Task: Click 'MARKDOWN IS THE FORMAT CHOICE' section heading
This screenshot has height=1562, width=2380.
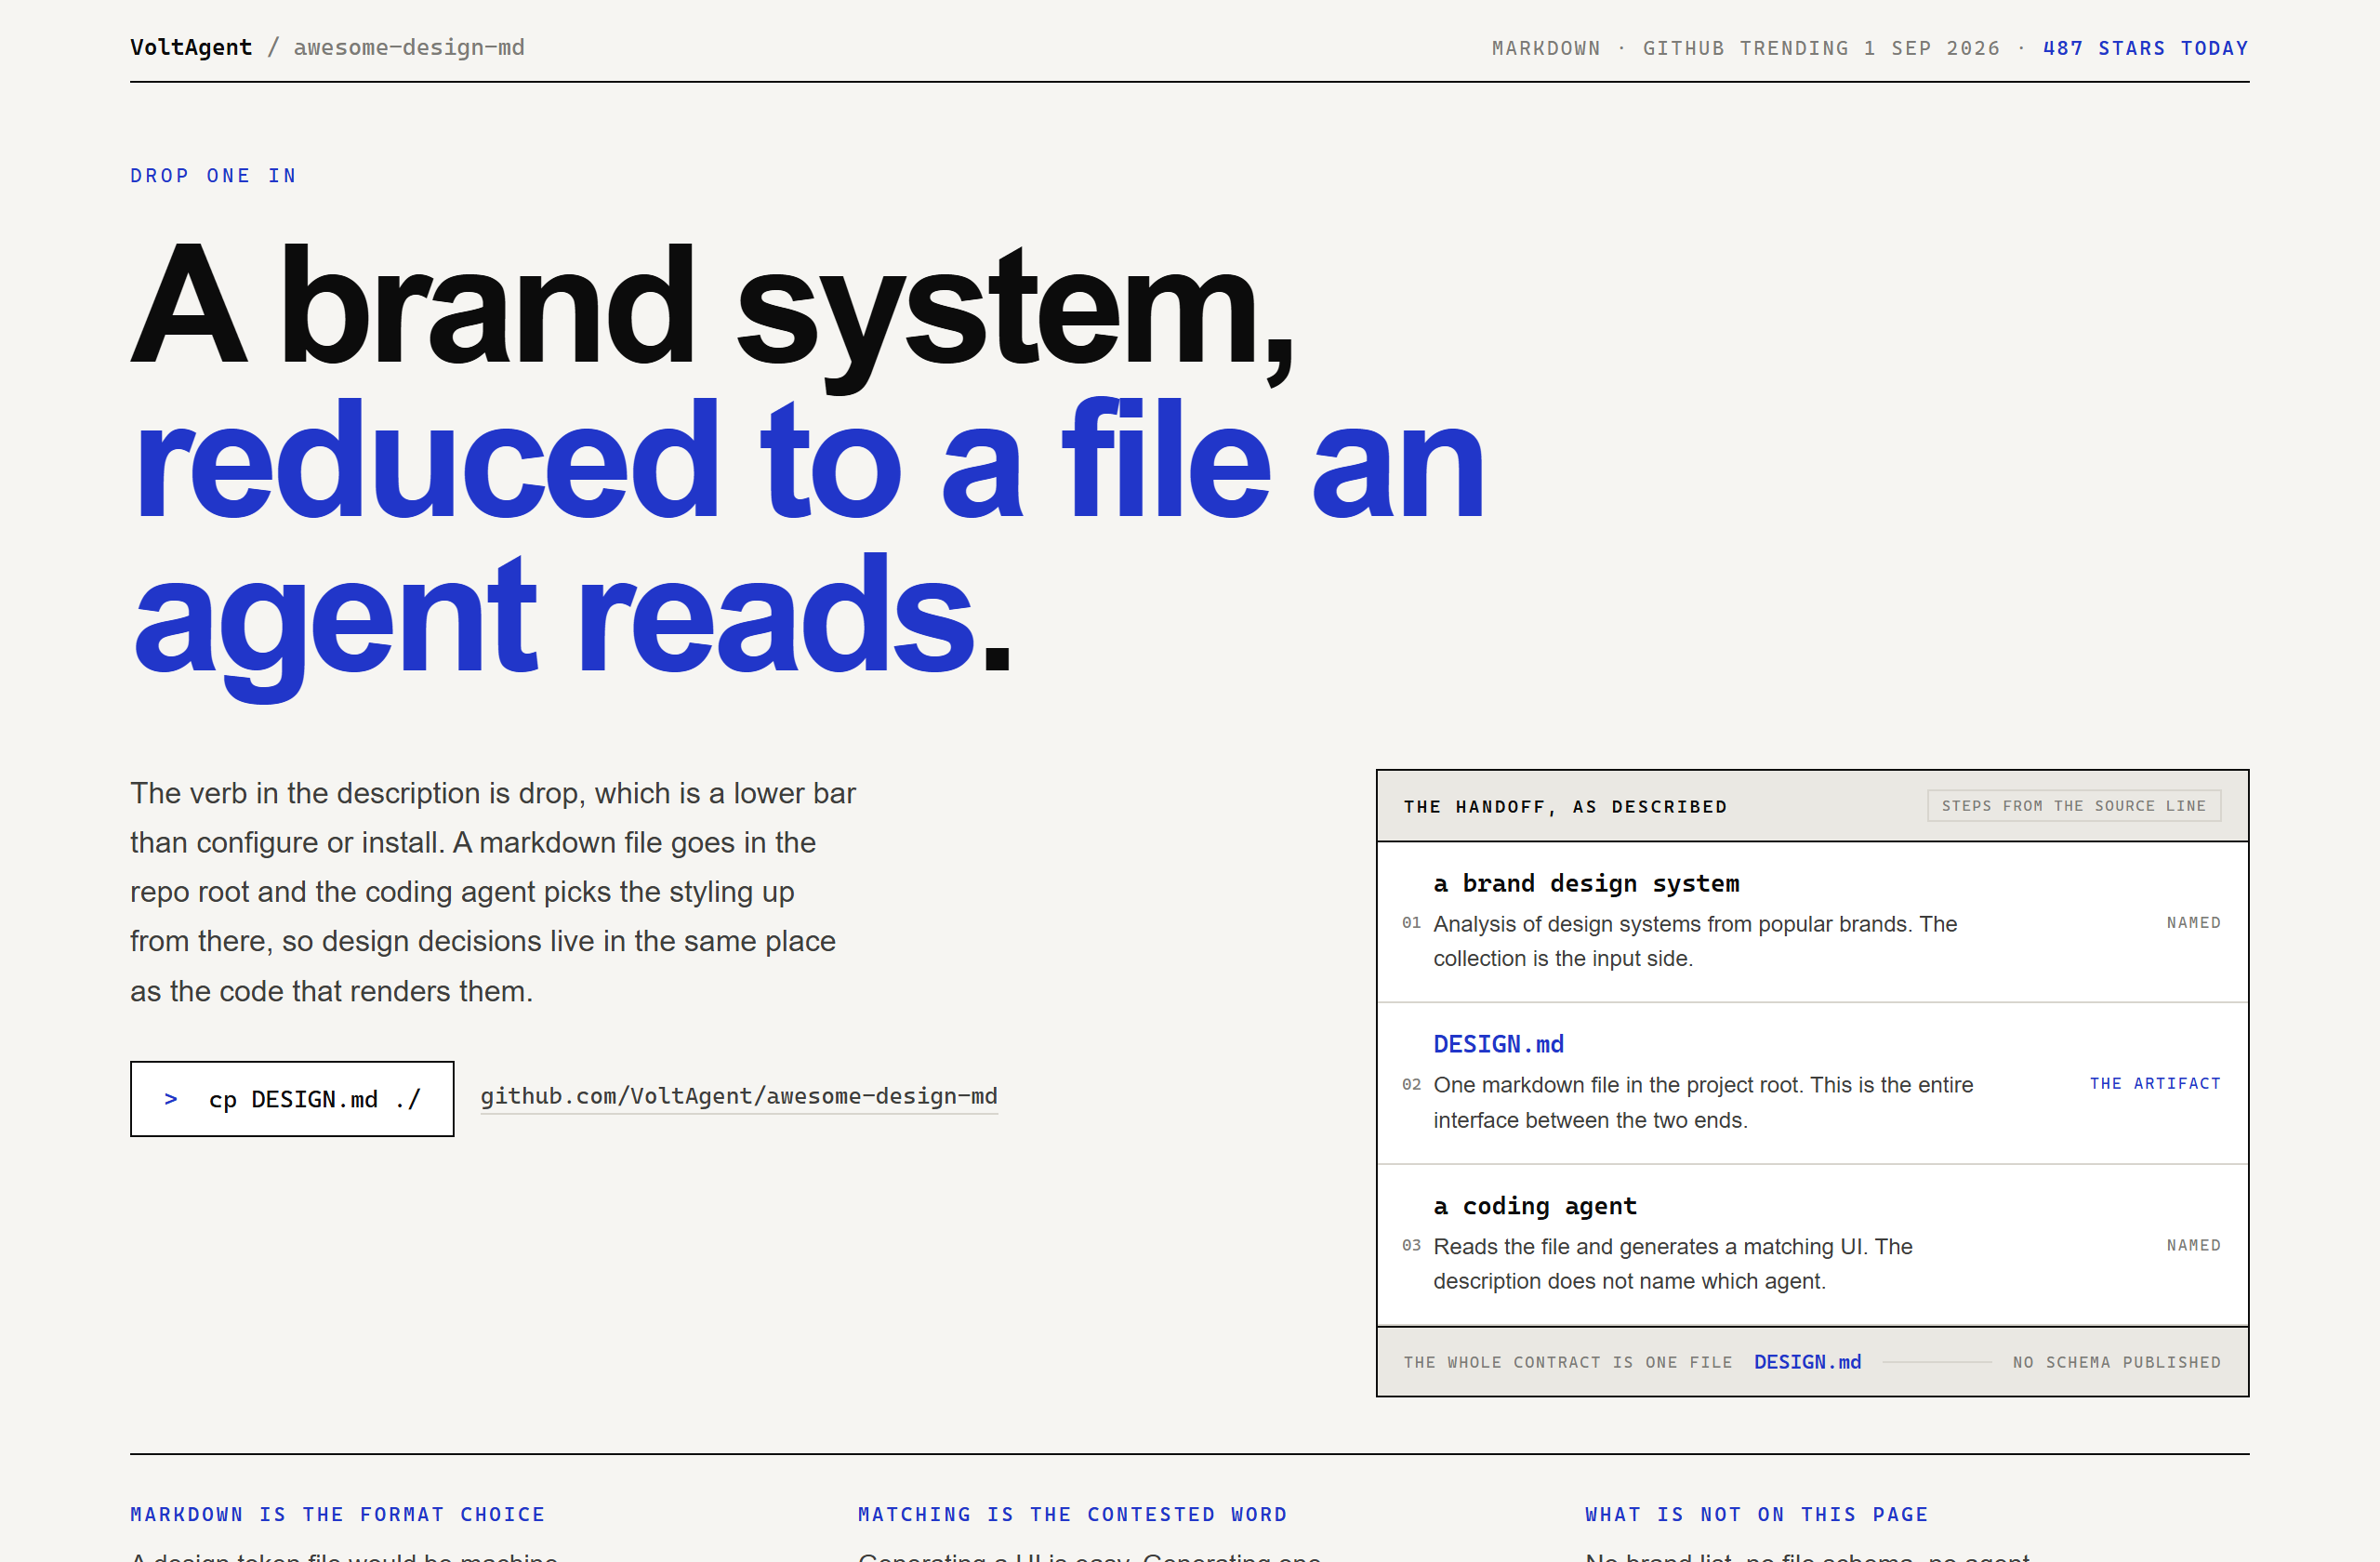Action: pyautogui.click(x=338, y=1514)
